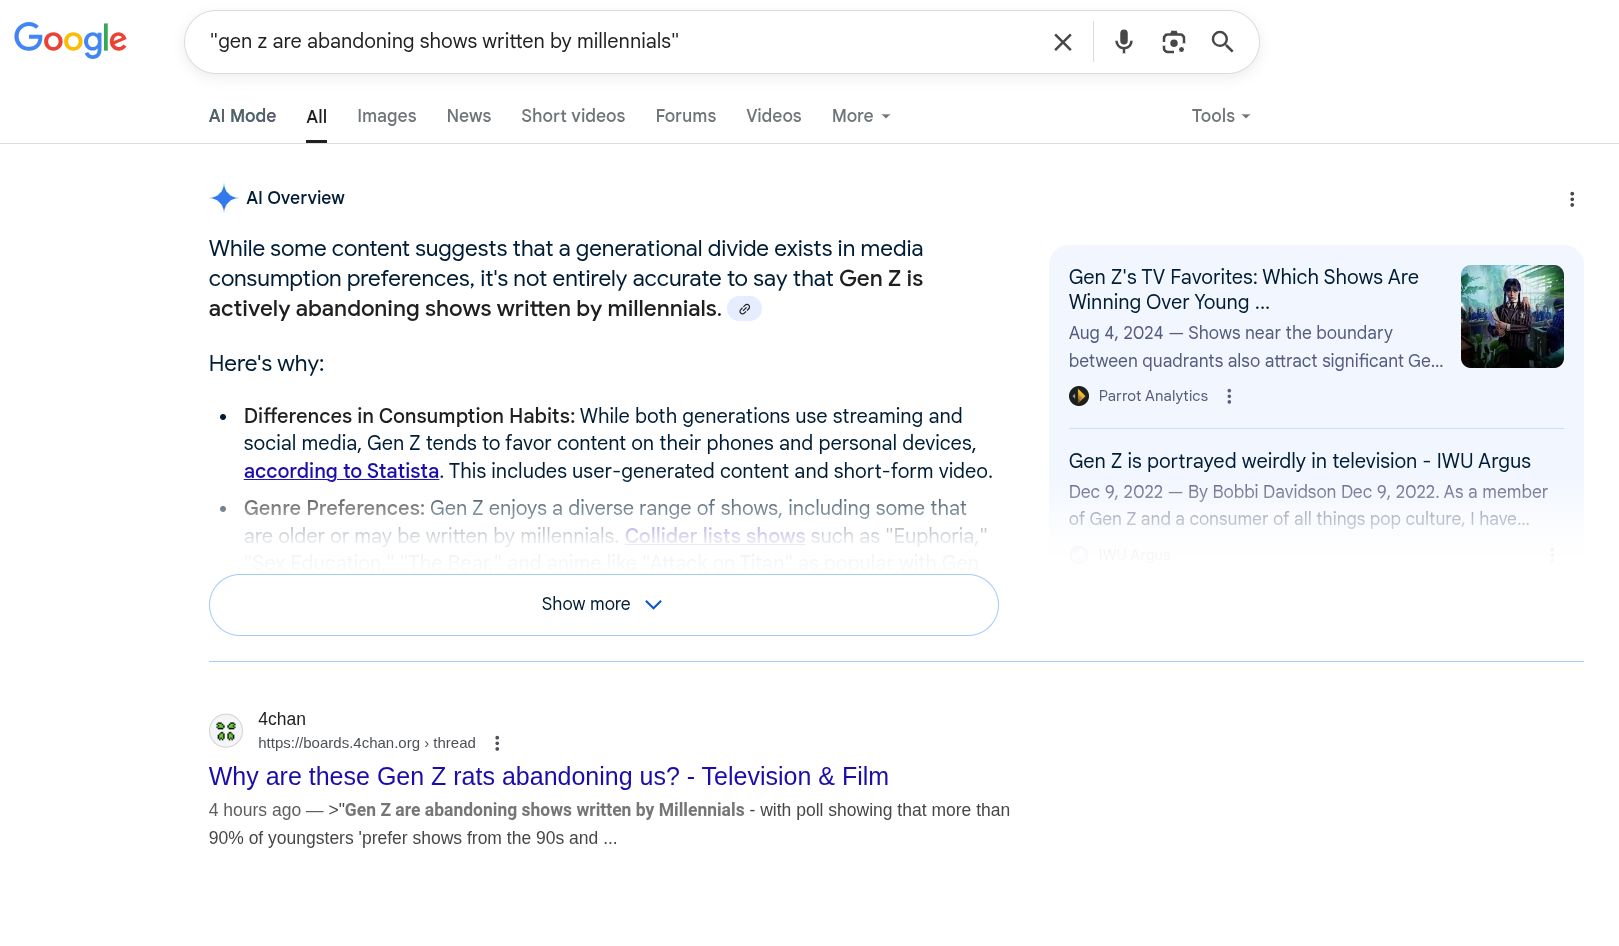Open the News tab
This screenshot has width=1619, height=946.
pos(468,116)
